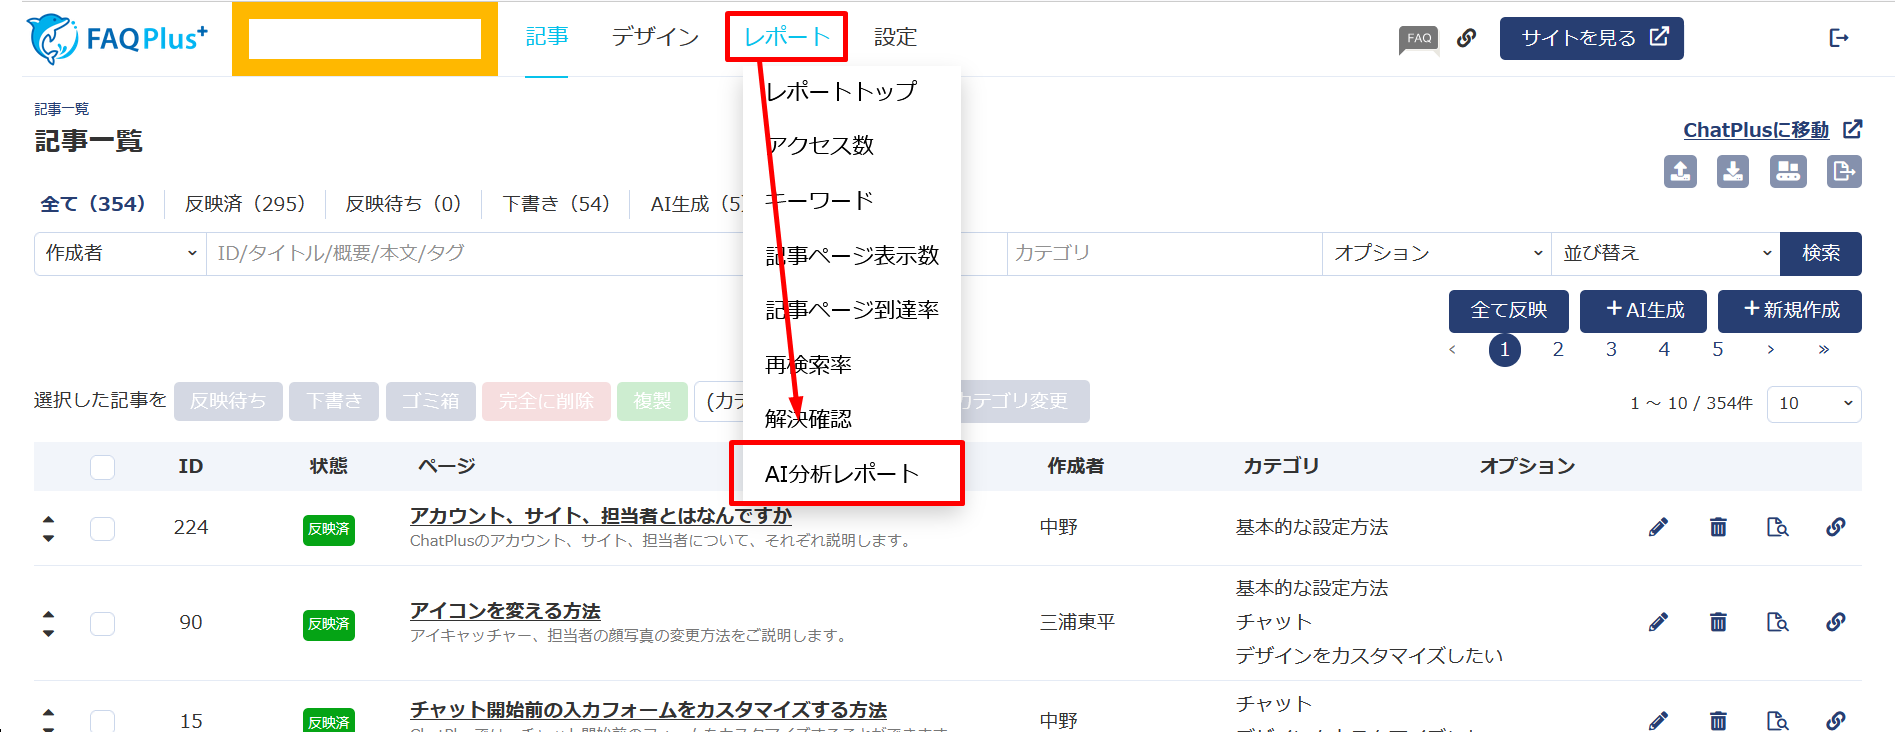Edit article 90 with pencil icon
Screen dimensions: 1895x732
click(x=1658, y=622)
